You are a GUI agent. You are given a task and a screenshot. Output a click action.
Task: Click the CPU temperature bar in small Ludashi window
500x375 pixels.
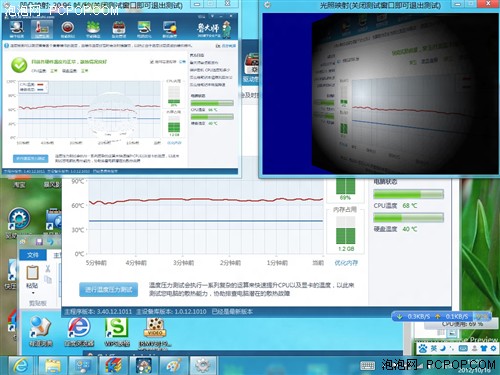pyautogui.click(x=212, y=103)
